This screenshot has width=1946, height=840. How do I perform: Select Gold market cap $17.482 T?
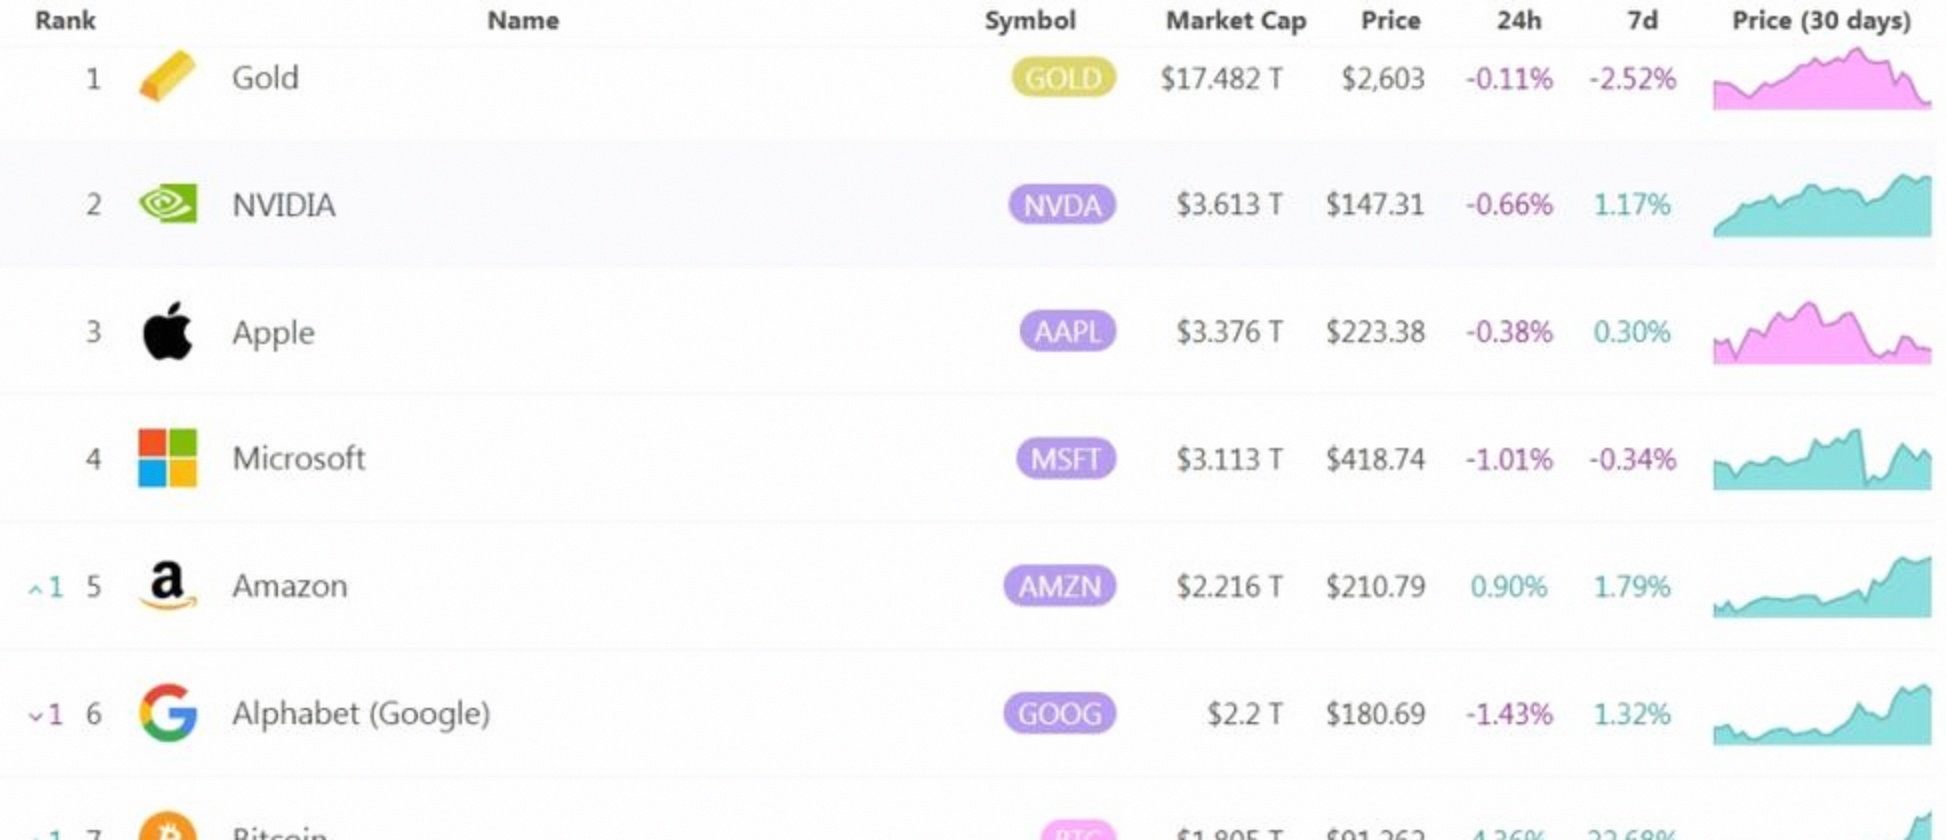coord(1221,78)
